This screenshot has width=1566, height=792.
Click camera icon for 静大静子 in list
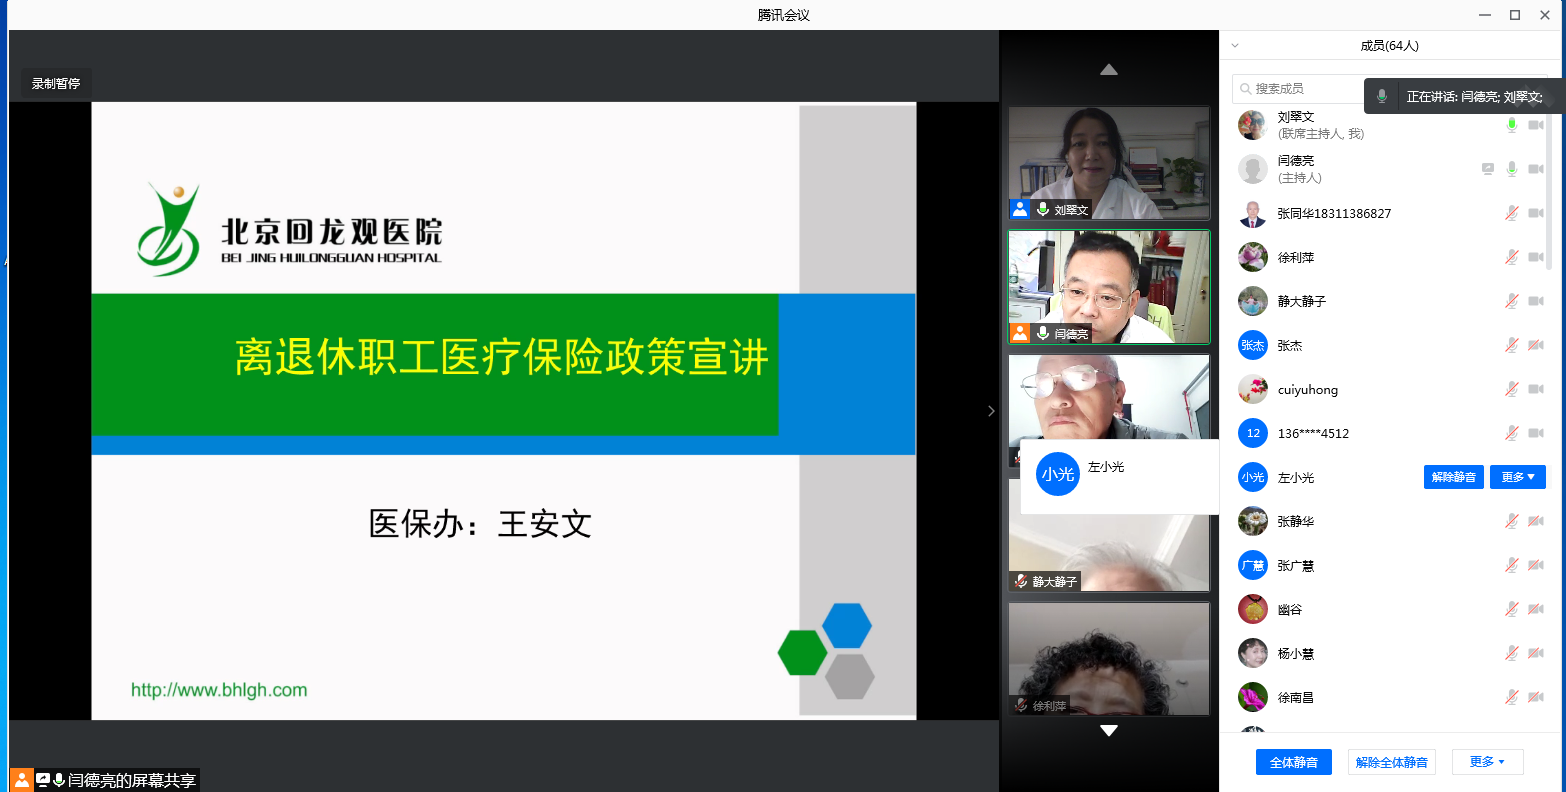pos(1536,301)
